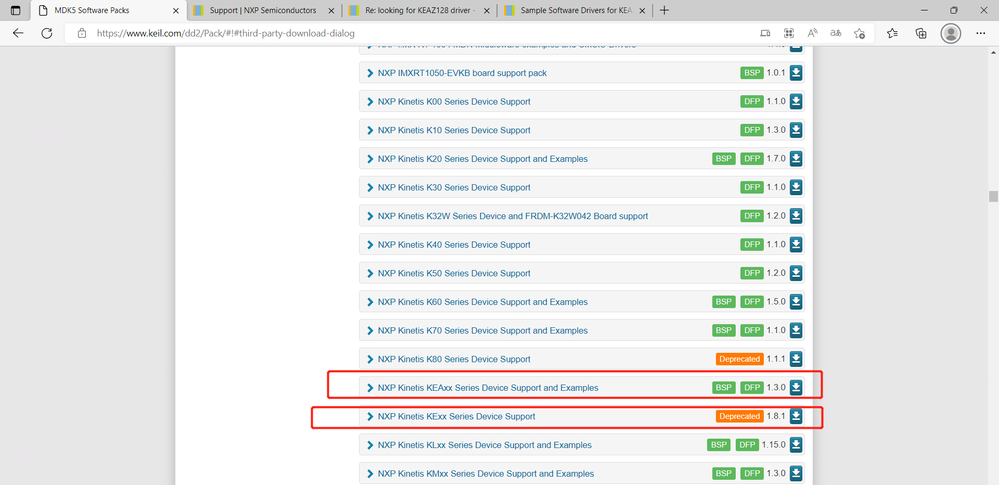This screenshot has width=999, height=485.
Task: Expand Kinetis K30 Series Device Support
Action: point(370,188)
